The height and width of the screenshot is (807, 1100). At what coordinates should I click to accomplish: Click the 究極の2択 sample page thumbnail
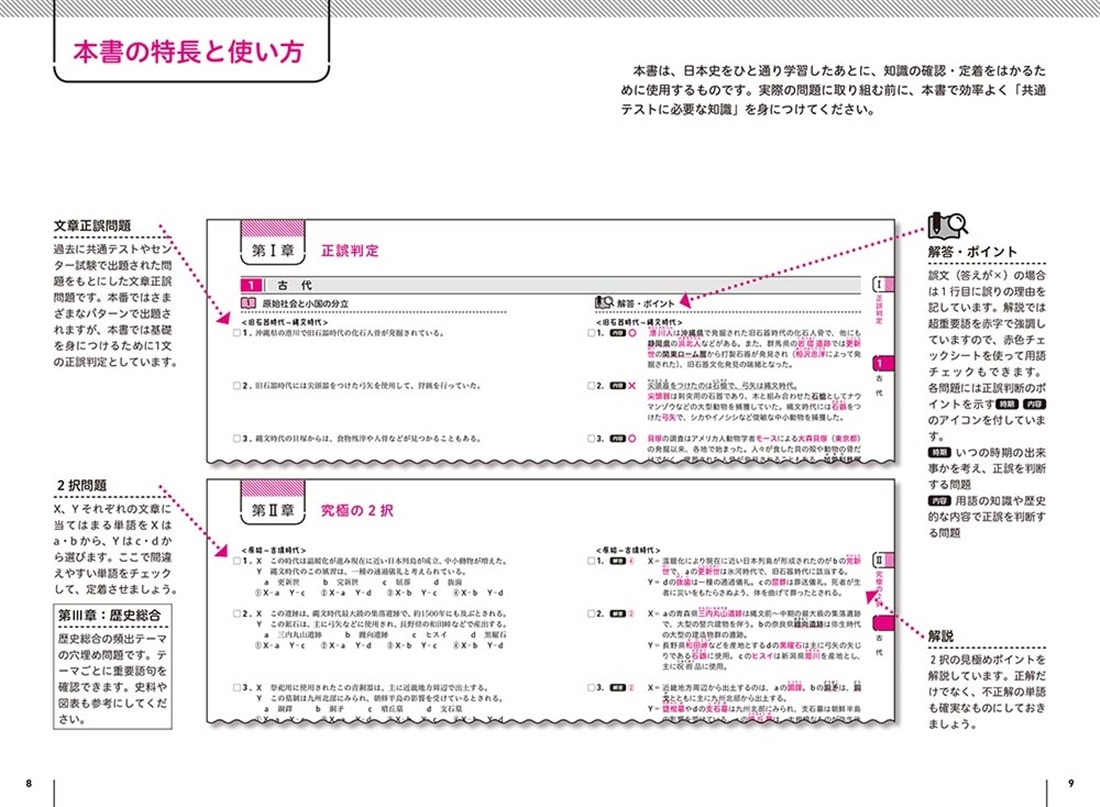(x=551, y=601)
